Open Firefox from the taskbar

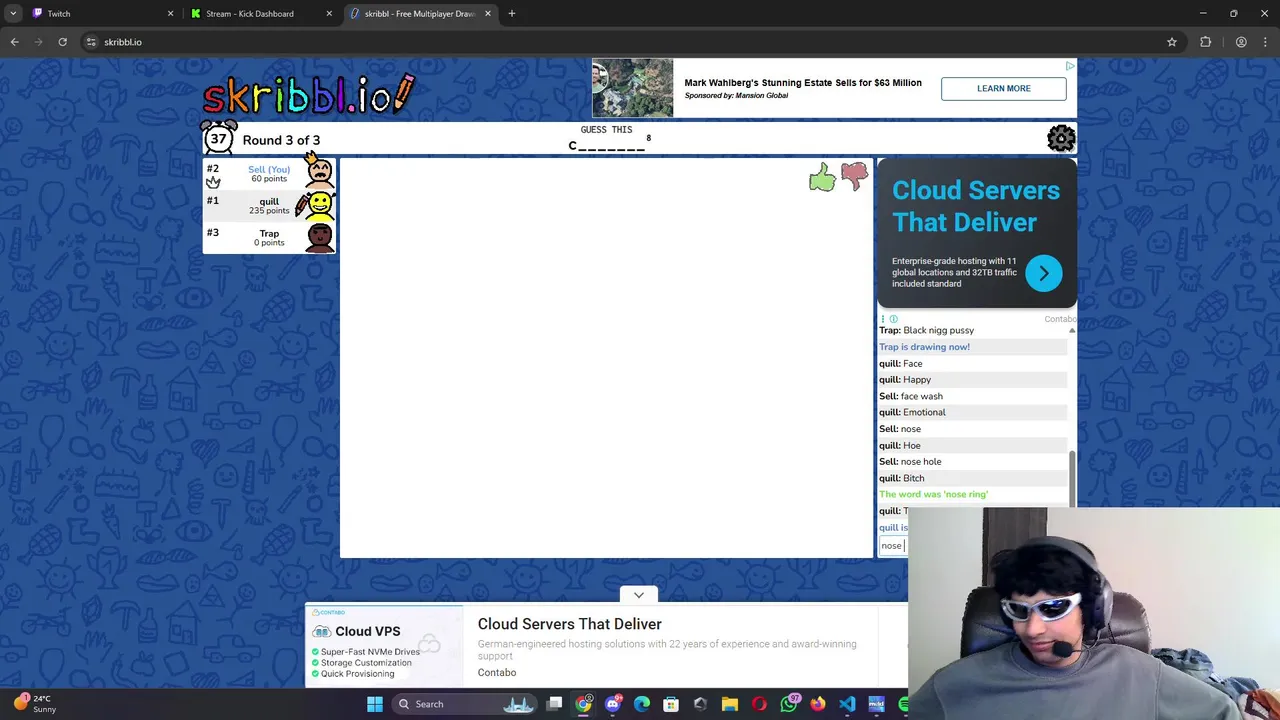click(x=818, y=704)
